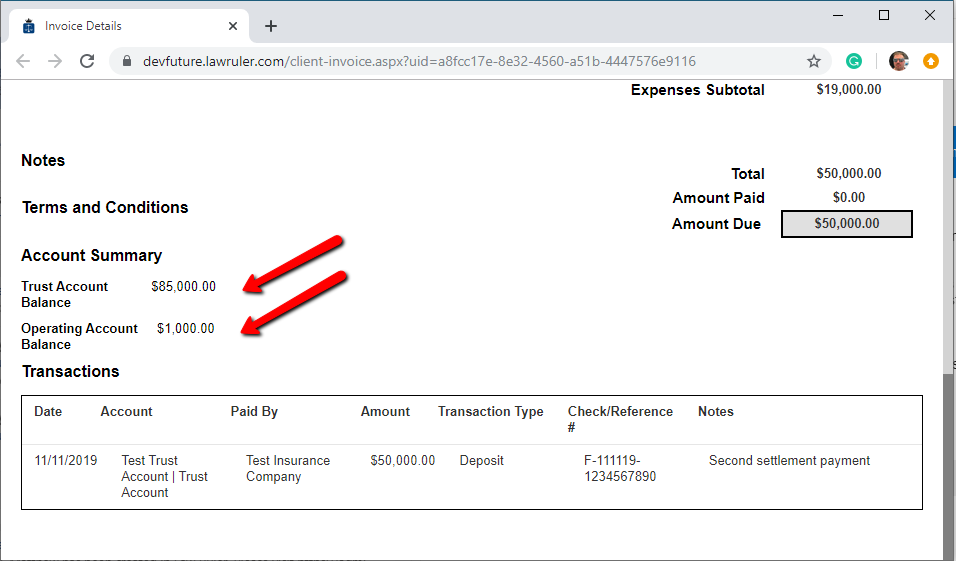Viewport: 956px width, 561px height.
Task: Click the Second settlement payment note
Action: click(x=789, y=461)
